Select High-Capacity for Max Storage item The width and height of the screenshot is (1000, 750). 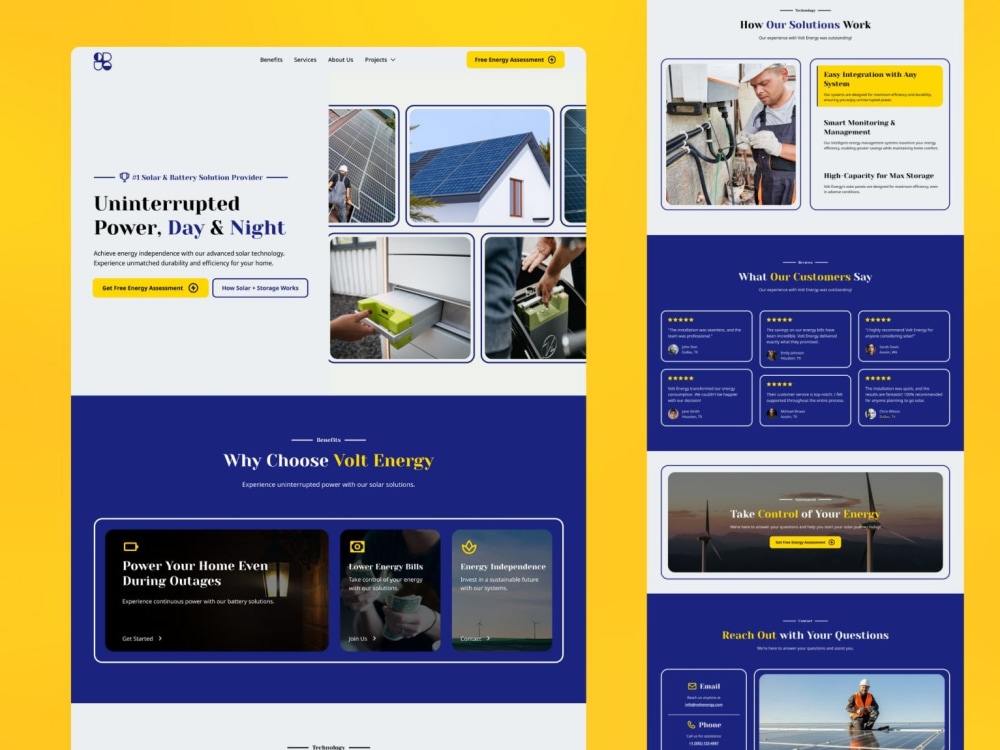click(x=880, y=183)
